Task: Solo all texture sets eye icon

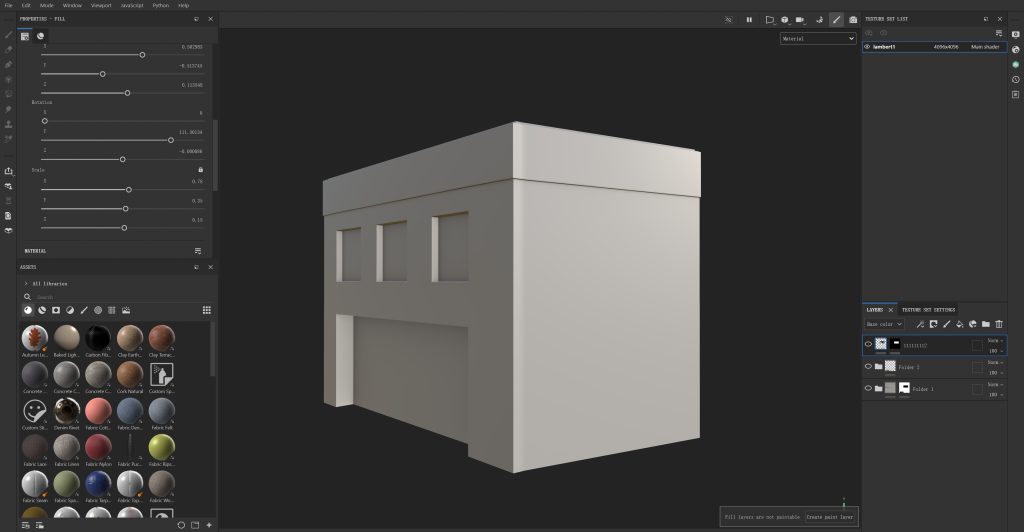Action: point(884,33)
